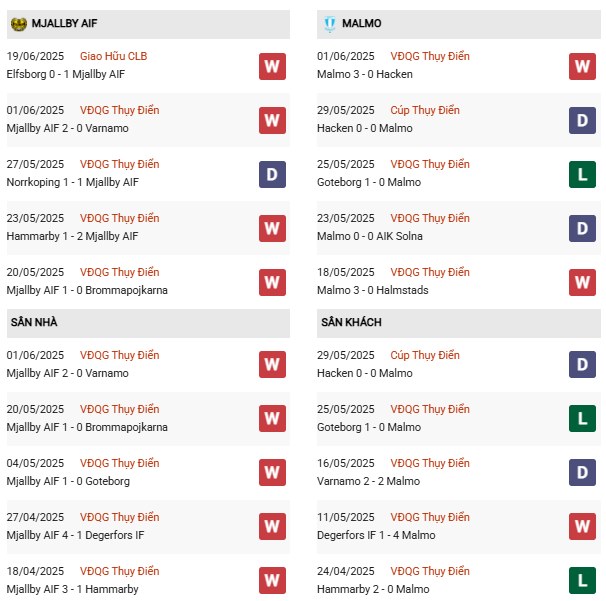Open match Mjallby AIF 3 - 1 Hammarby
Image resolution: width=606 pixels, height=601 pixels.
point(72,589)
